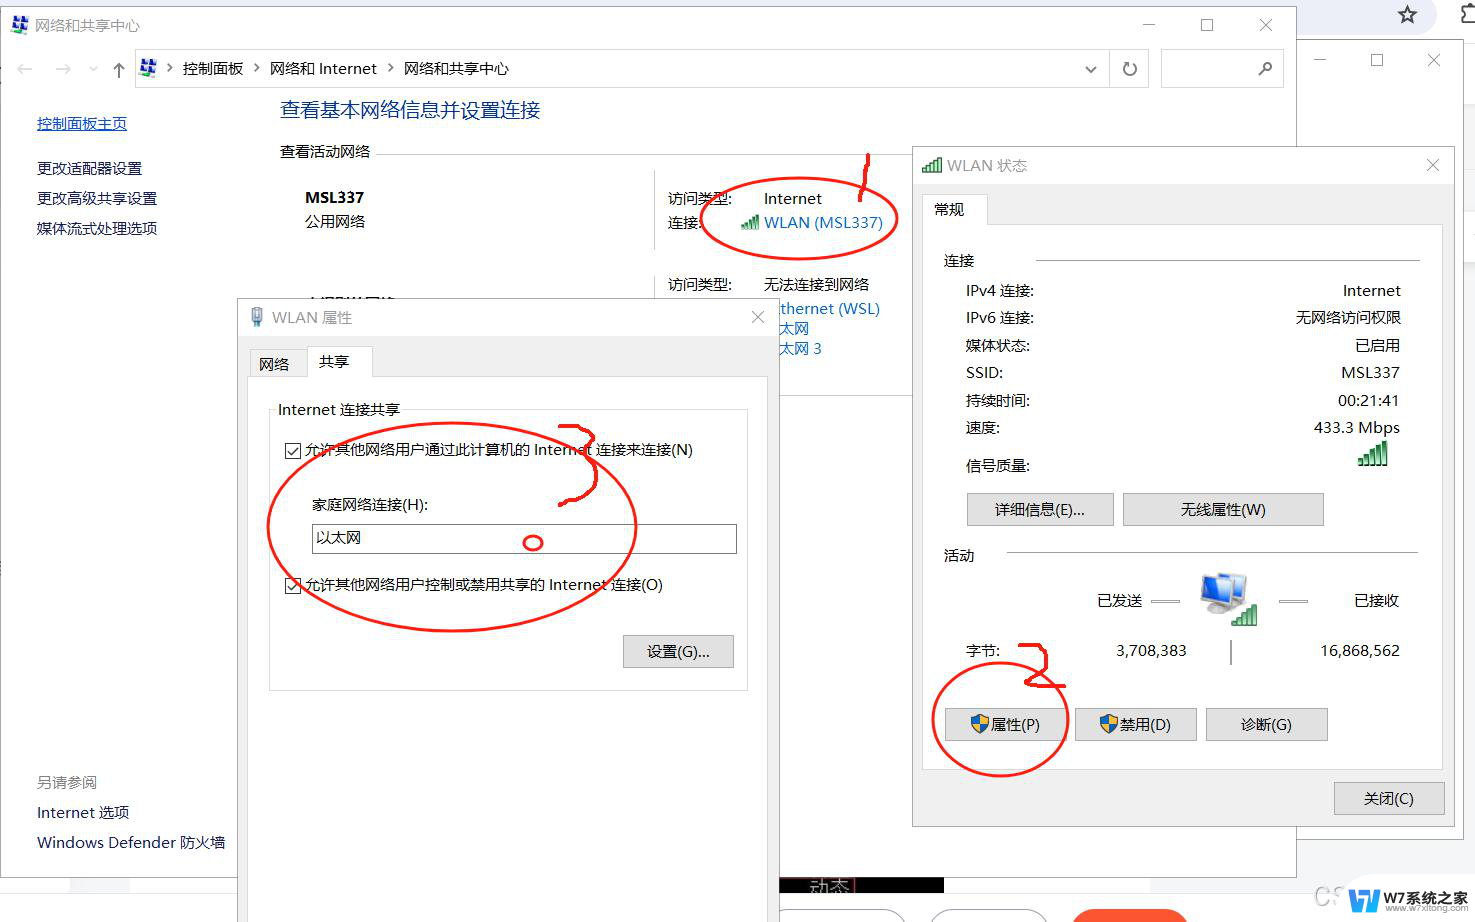Toggle allow users to control shared connection checkbox
The width and height of the screenshot is (1475, 922).
[x=293, y=586]
